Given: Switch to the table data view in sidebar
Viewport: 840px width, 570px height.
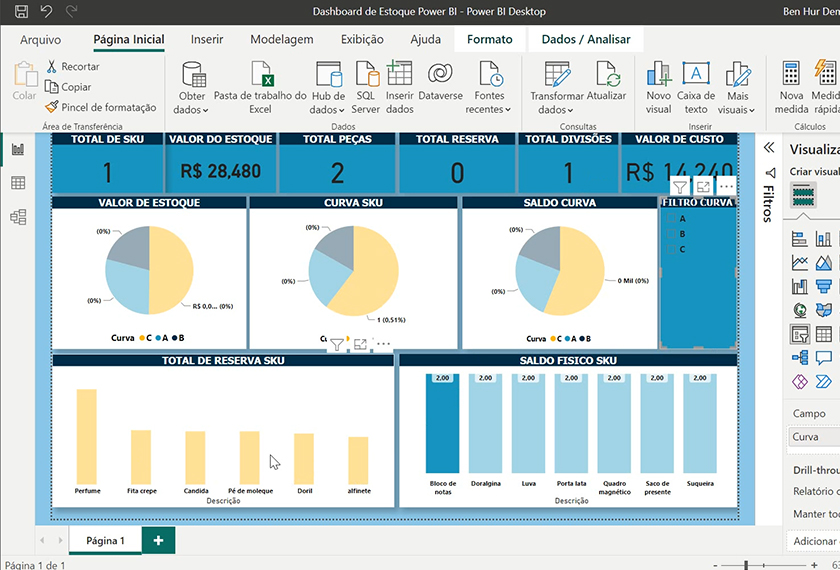Looking at the screenshot, I should pyautogui.click(x=18, y=183).
